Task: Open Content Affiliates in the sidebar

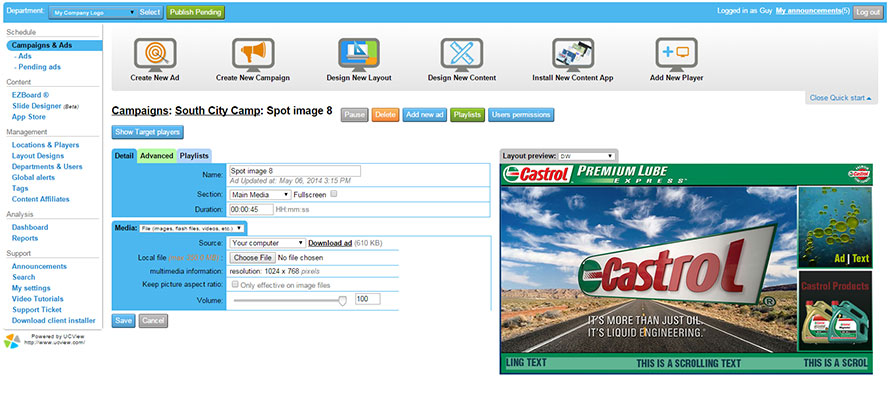Action: click(41, 199)
